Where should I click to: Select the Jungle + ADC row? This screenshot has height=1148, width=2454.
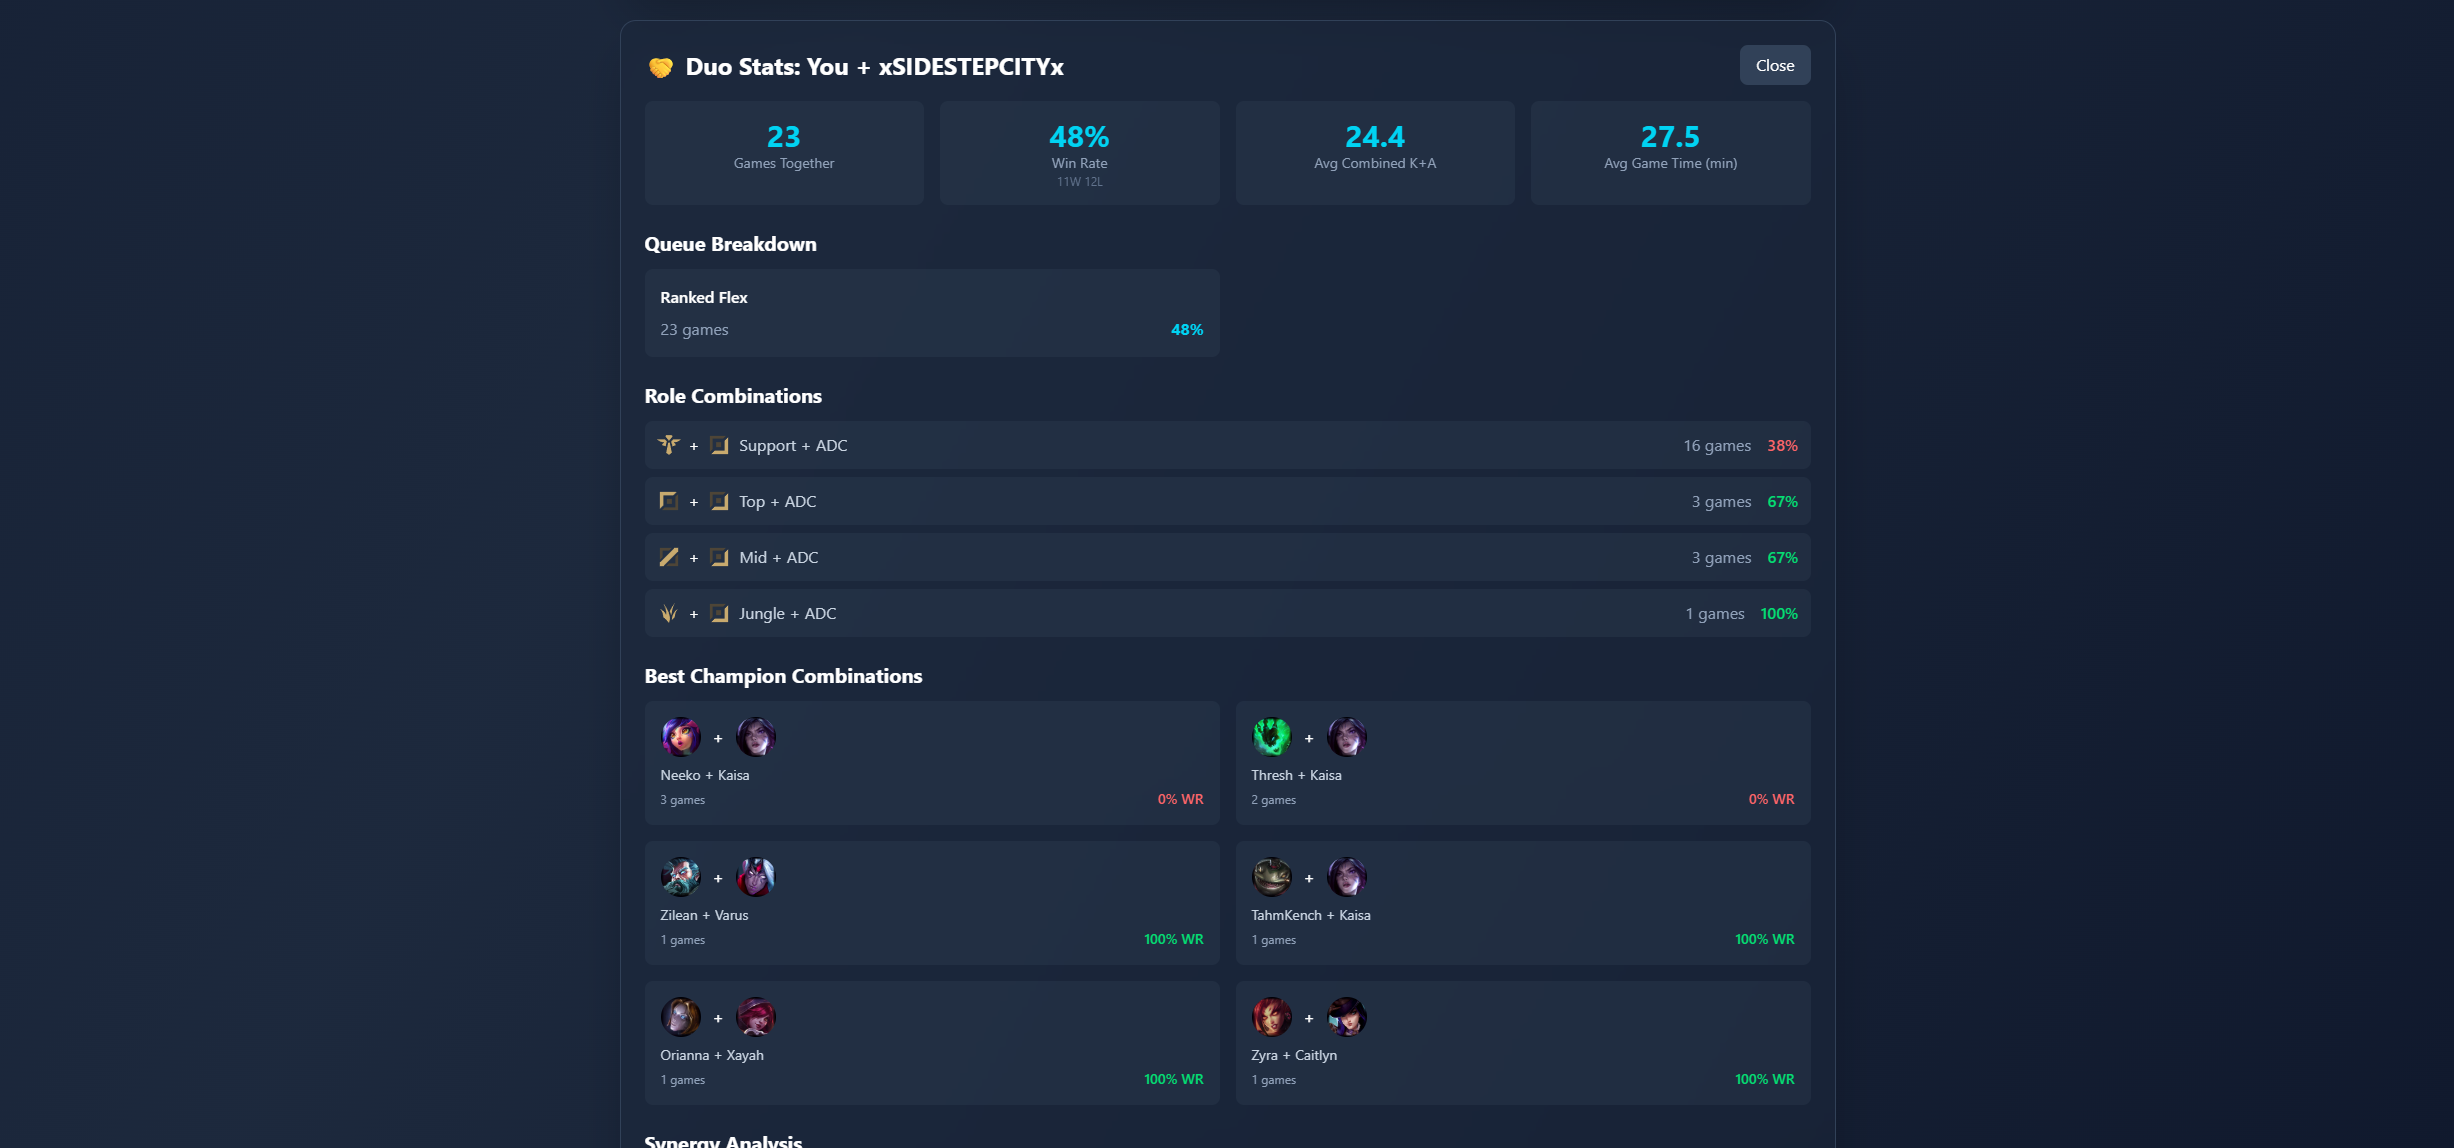1227,613
